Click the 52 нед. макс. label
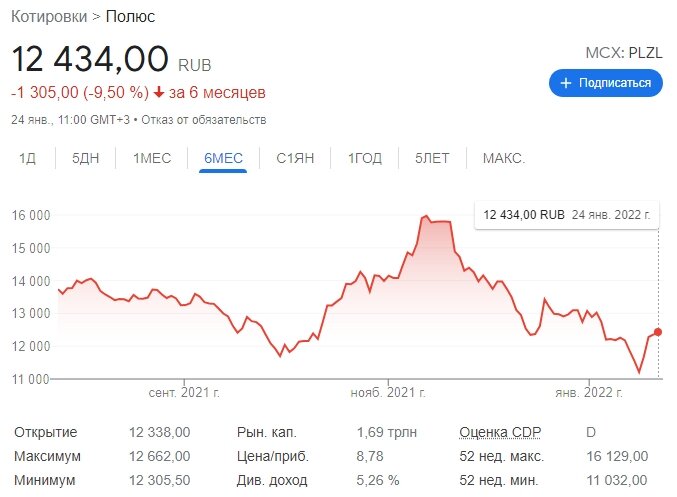Screen dimensions: 677x497 coord(502,456)
